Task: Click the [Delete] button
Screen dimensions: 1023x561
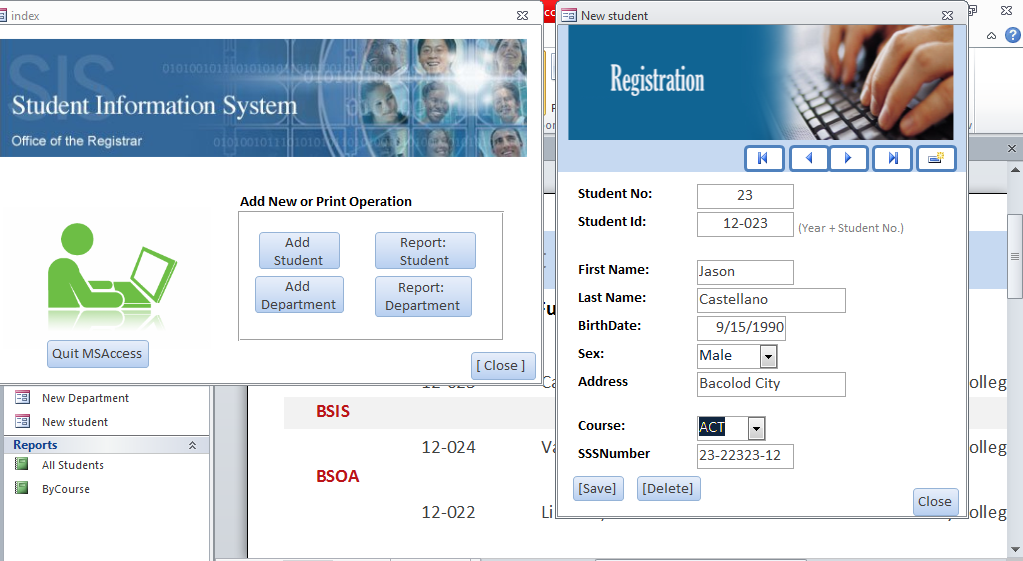Action: pos(668,488)
